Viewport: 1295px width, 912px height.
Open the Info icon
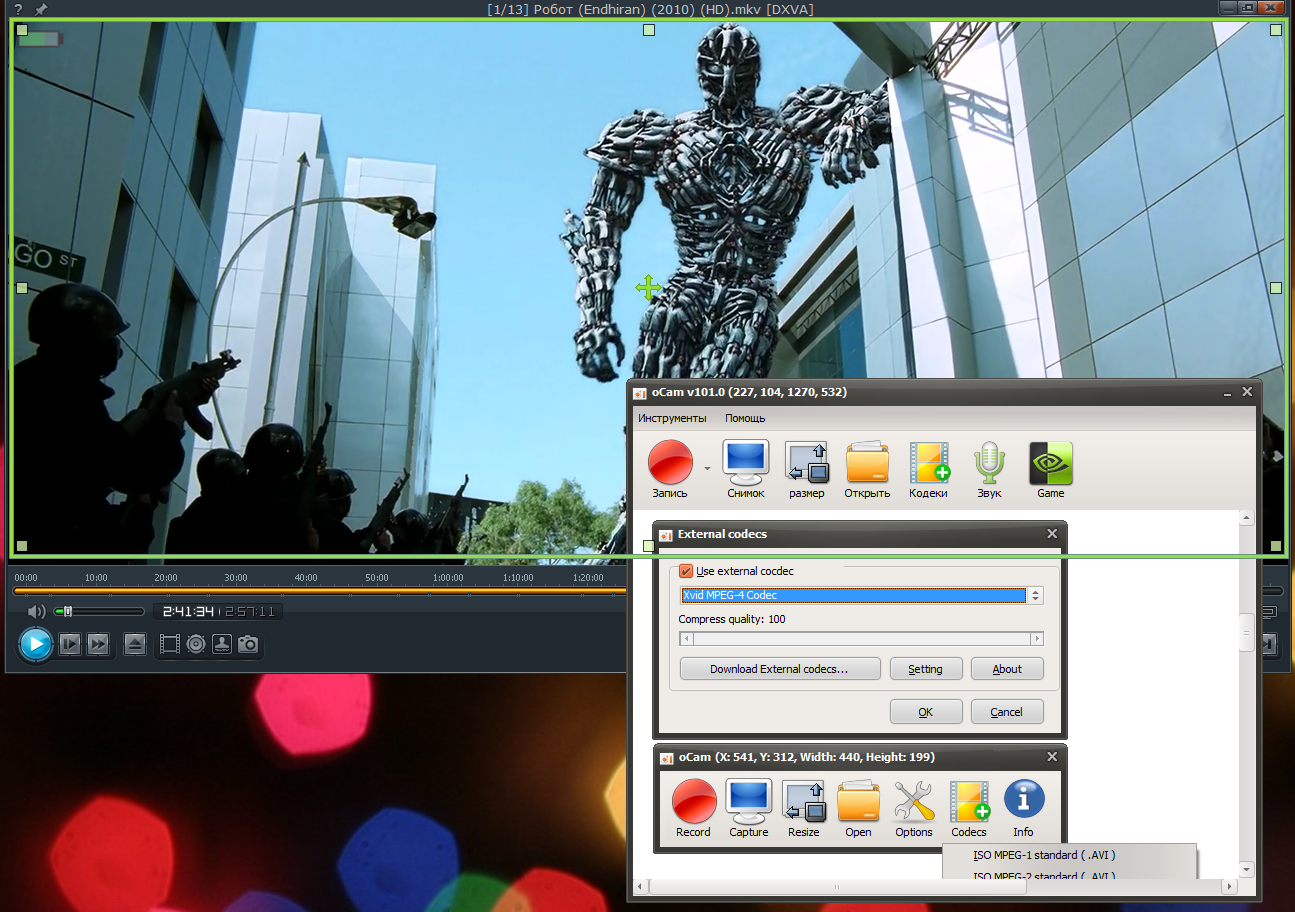click(x=1024, y=809)
